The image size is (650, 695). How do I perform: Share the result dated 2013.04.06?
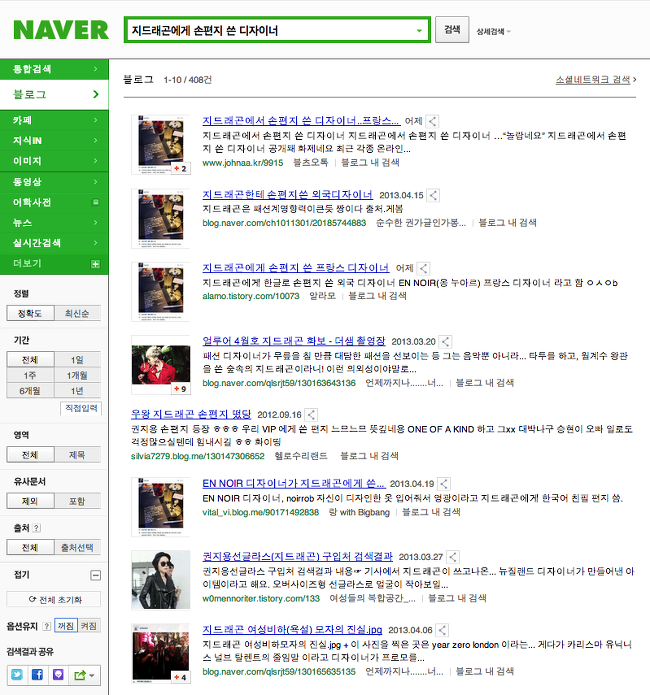(442, 630)
